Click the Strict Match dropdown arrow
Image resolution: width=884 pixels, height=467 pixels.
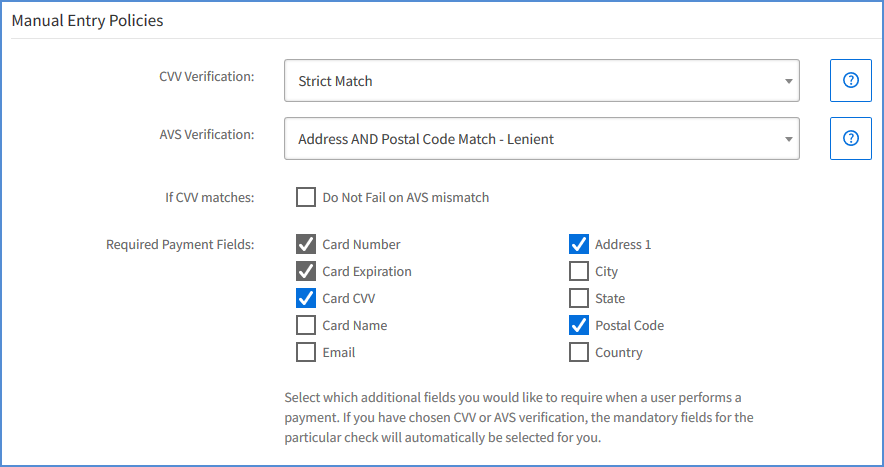coord(789,81)
